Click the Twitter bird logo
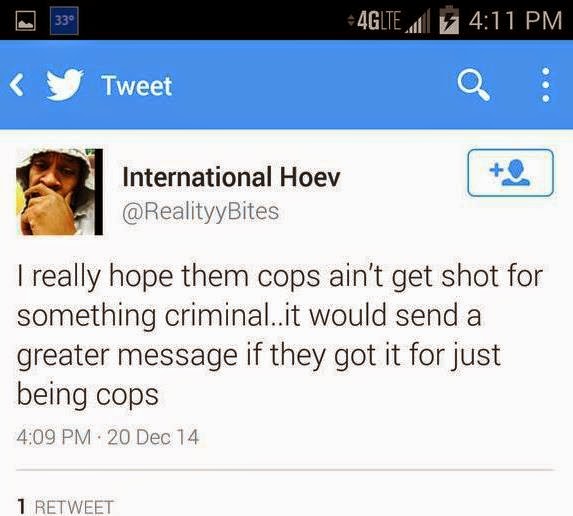The width and height of the screenshot is (573, 516). click(x=65, y=84)
